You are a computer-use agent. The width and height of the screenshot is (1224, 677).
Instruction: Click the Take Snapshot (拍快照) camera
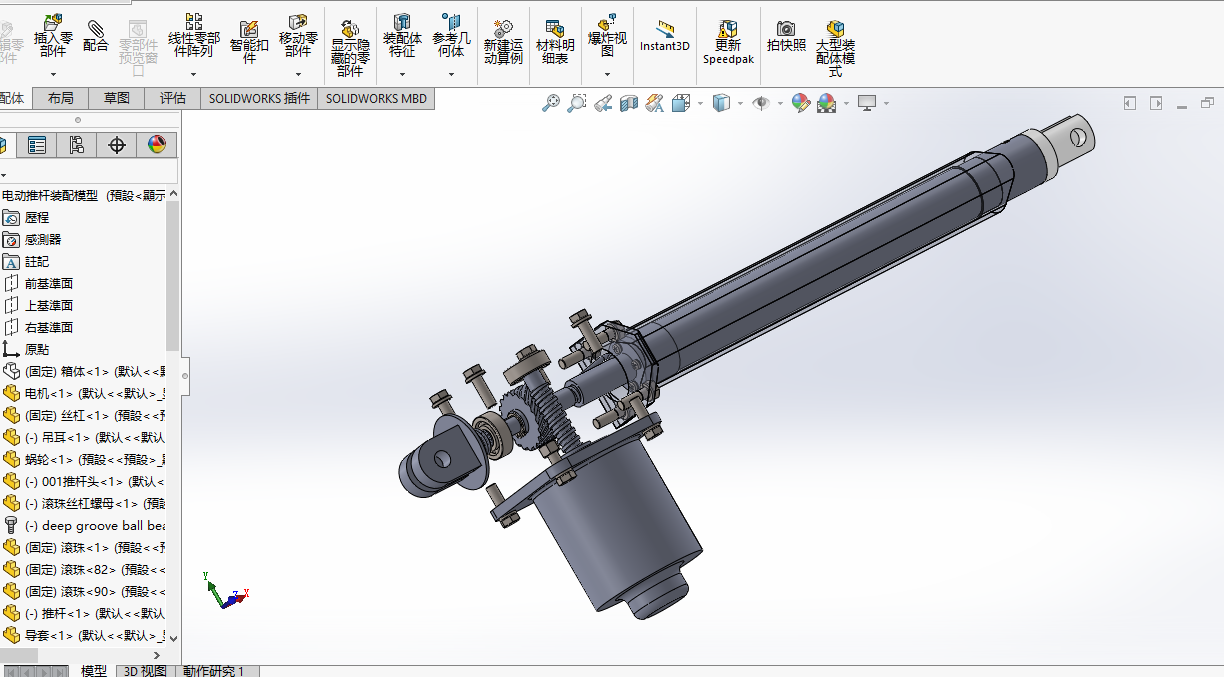[786, 36]
